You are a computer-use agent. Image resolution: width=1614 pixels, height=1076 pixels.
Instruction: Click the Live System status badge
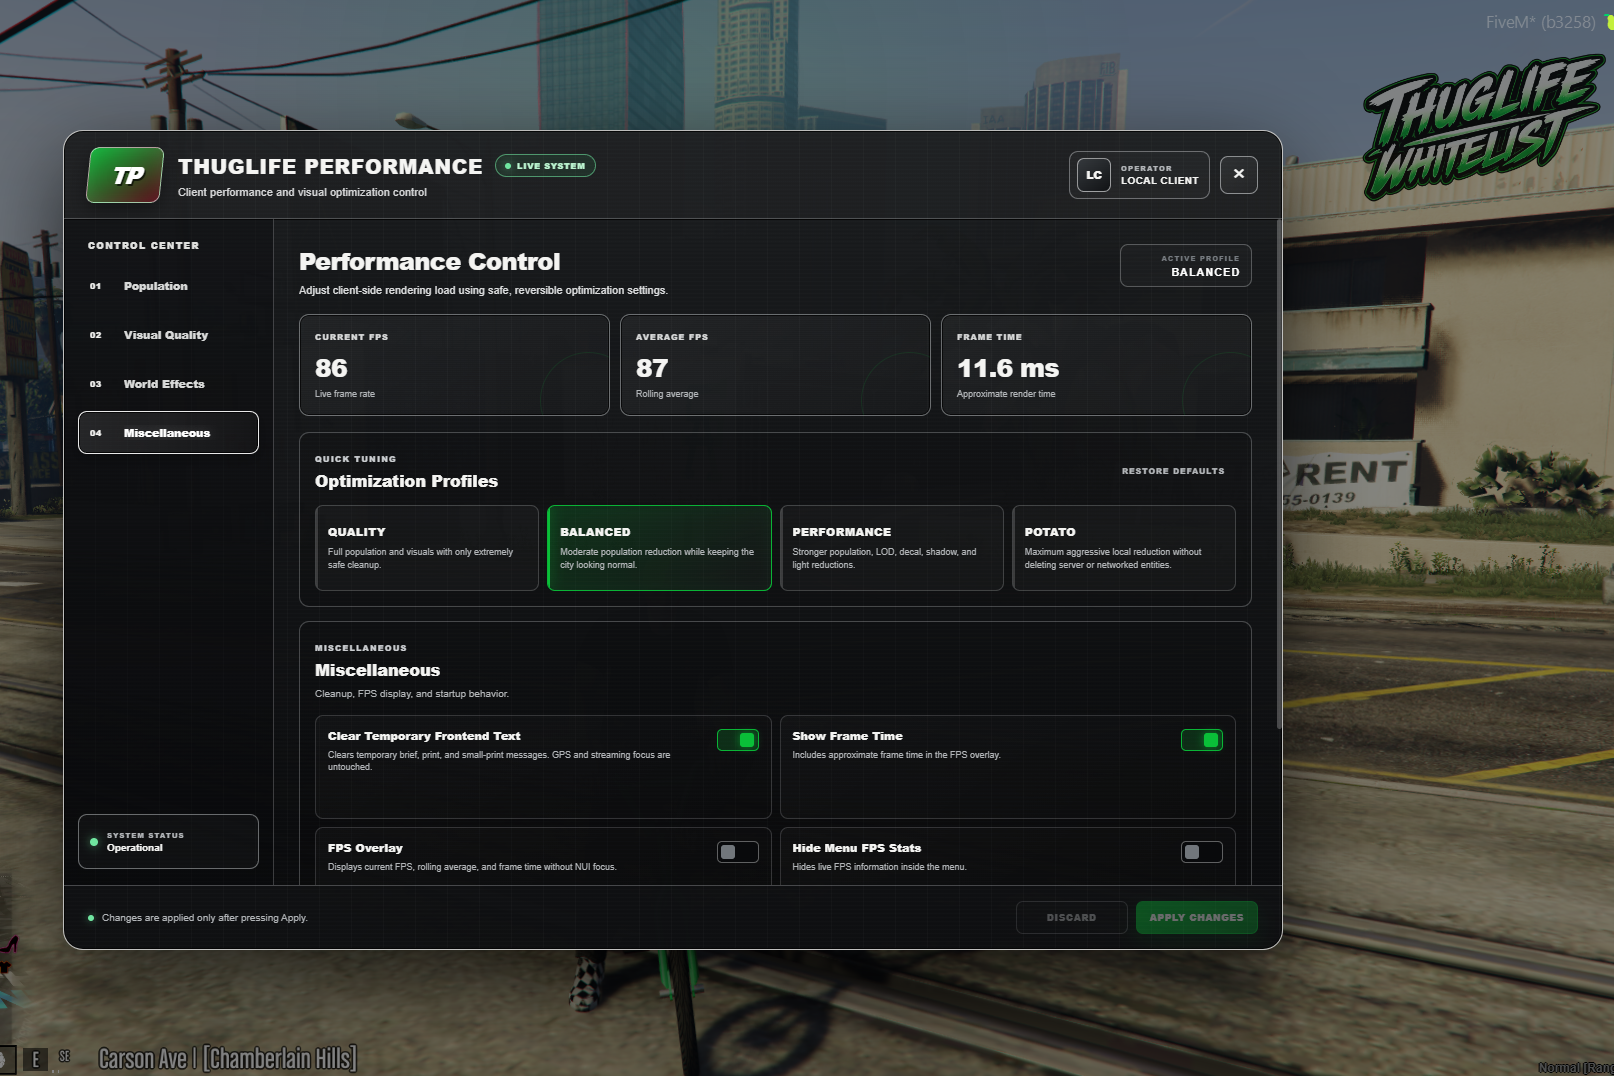(545, 166)
